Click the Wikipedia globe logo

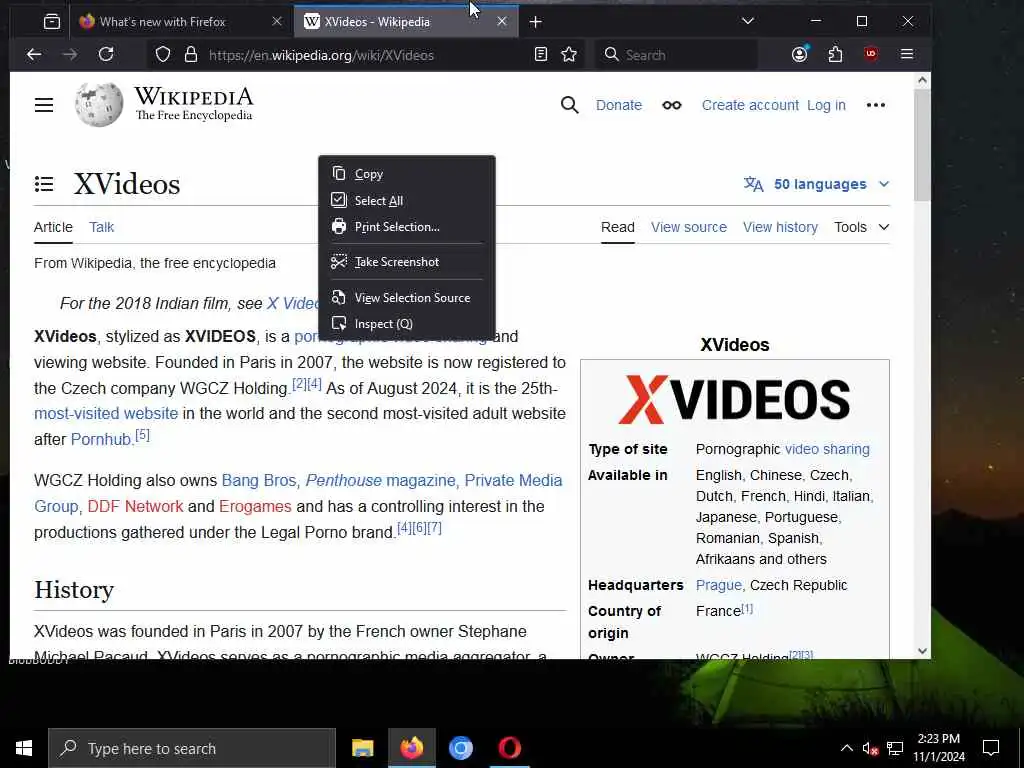pyautogui.click(x=99, y=104)
